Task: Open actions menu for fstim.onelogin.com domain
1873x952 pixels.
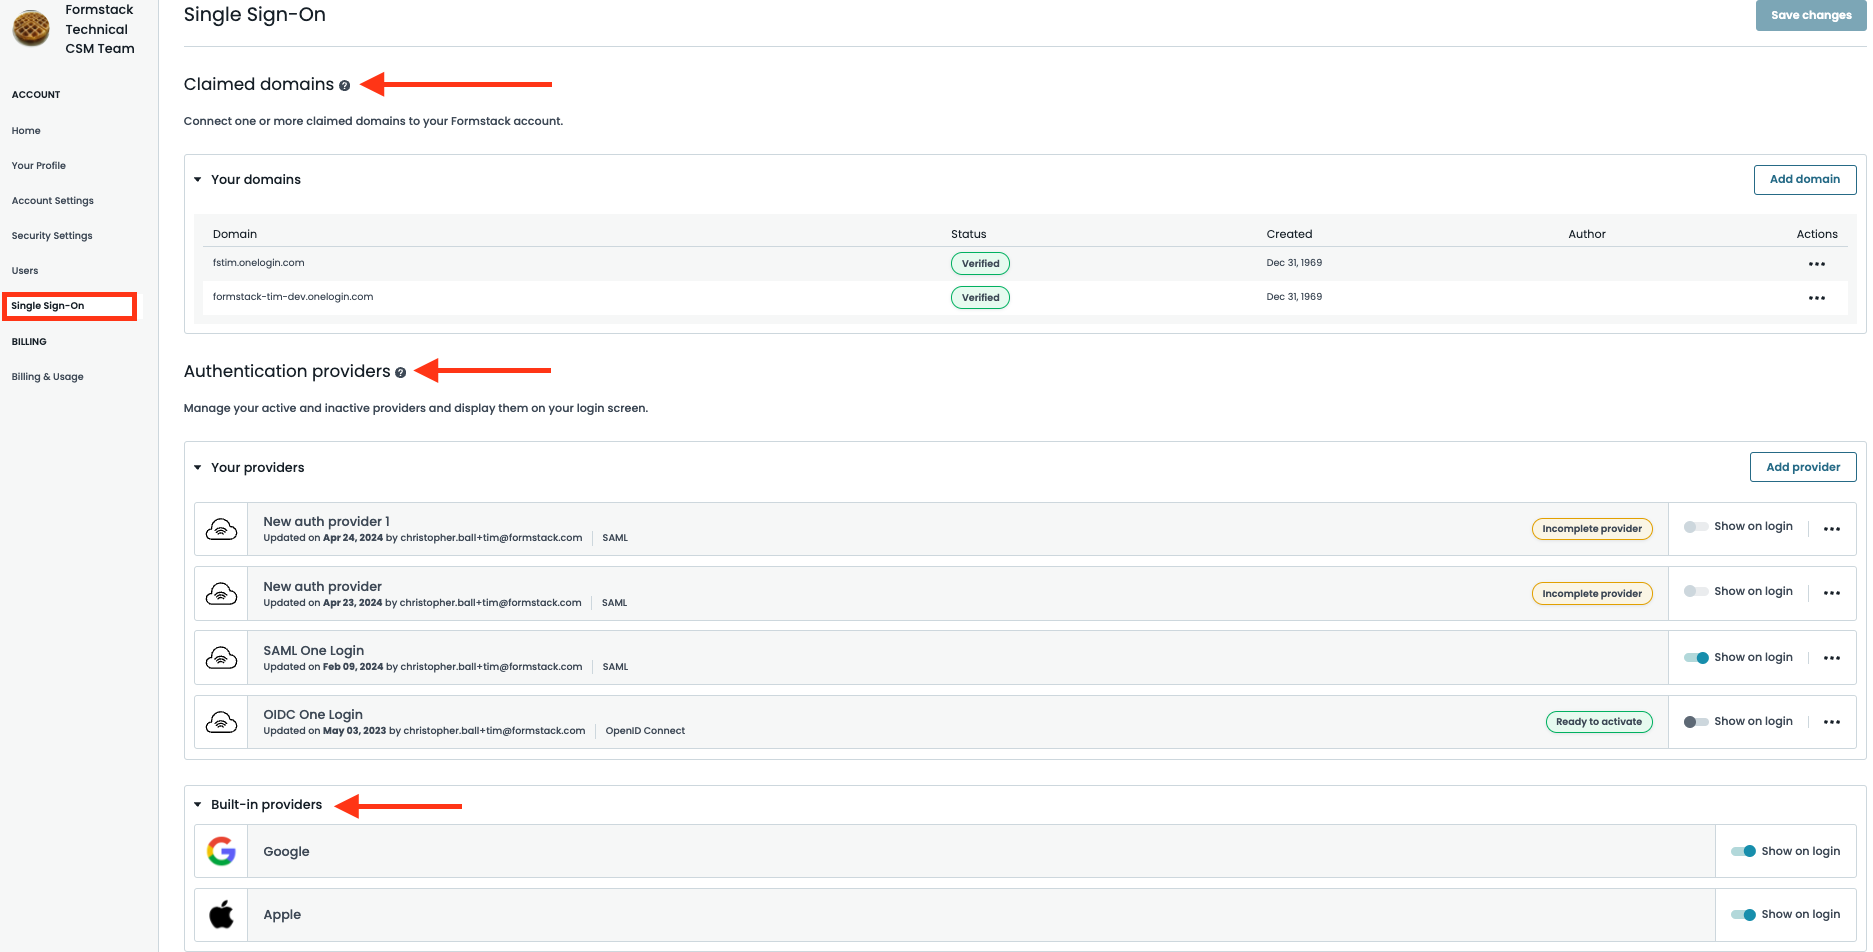Action: click(1817, 263)
